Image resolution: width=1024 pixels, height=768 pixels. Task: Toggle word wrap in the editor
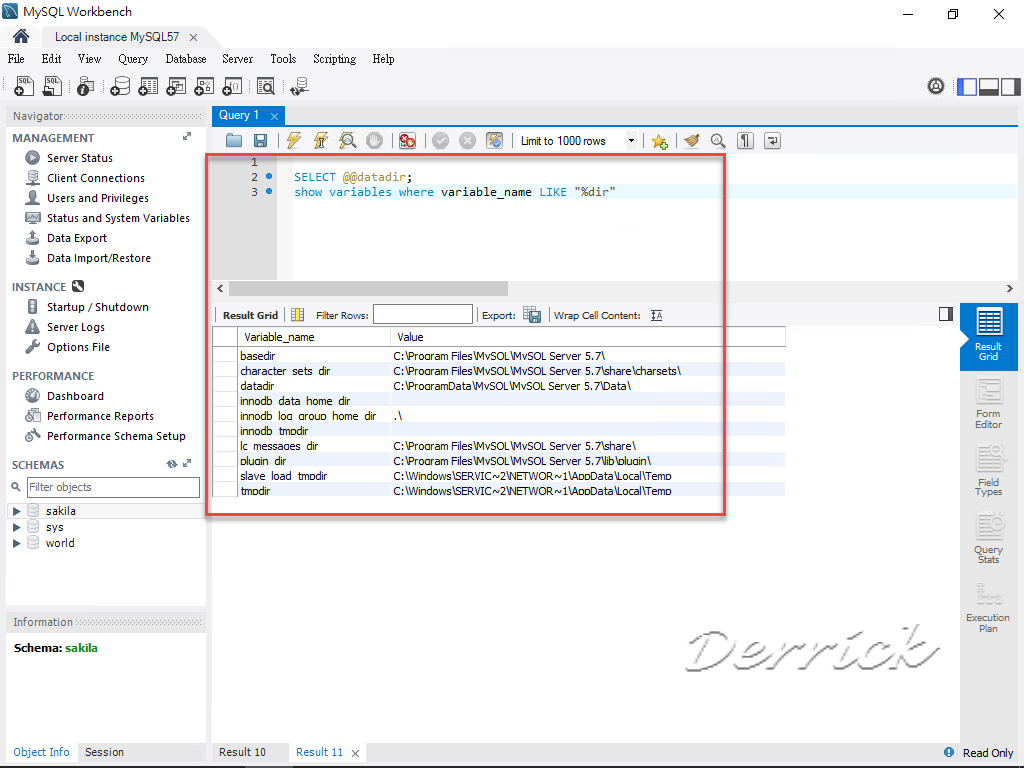point(771,140)
